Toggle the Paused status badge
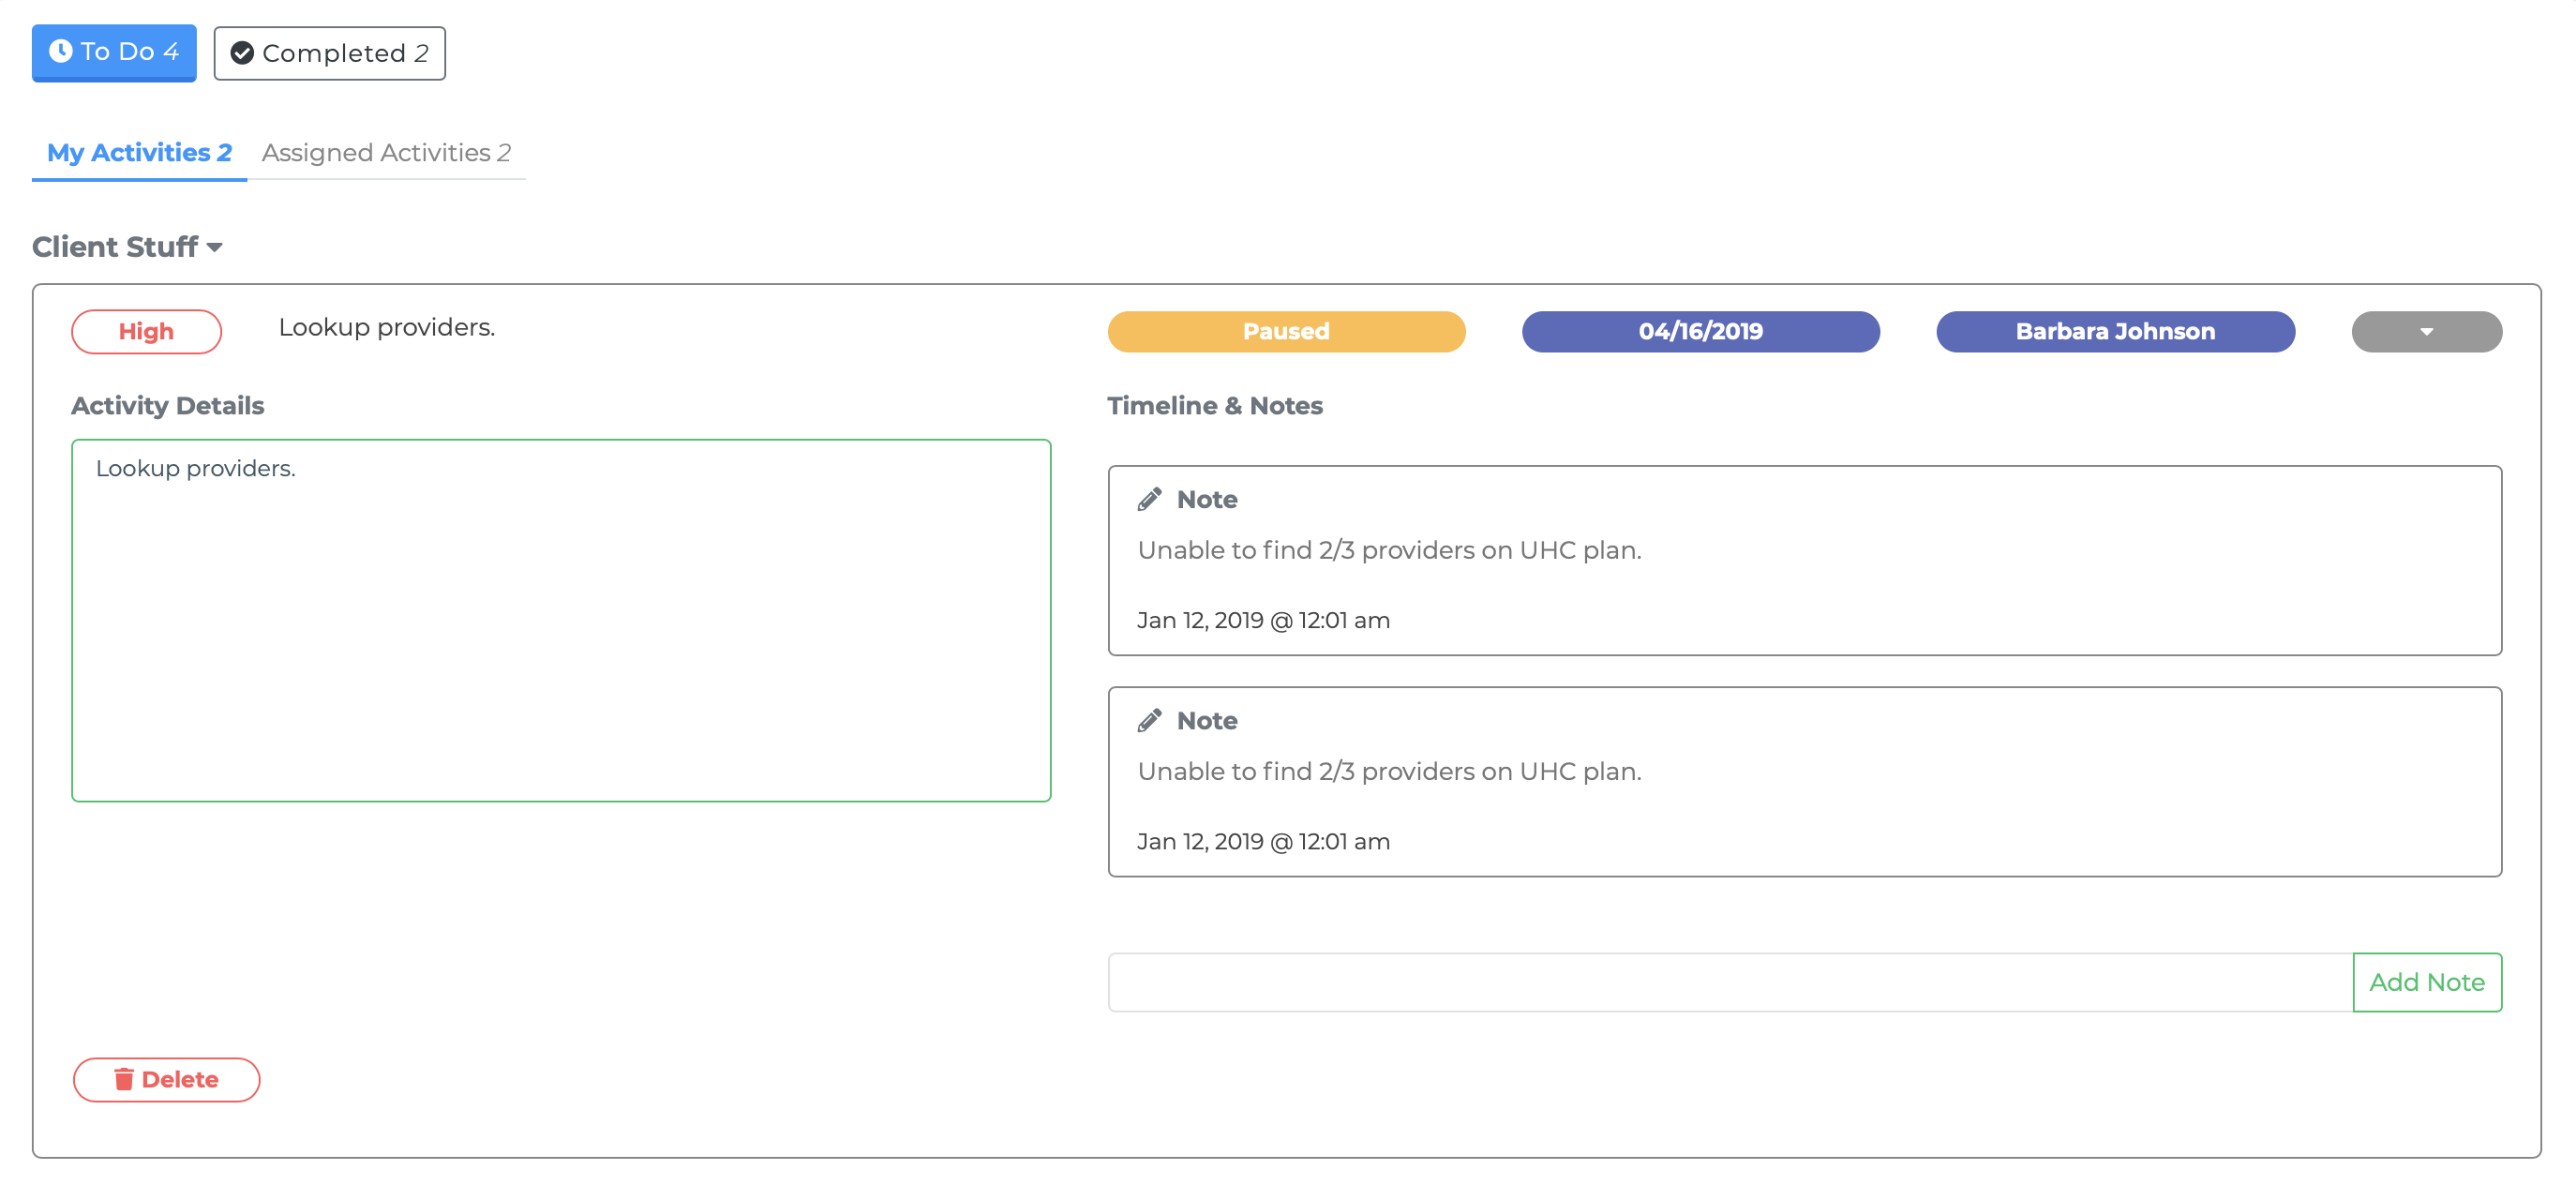This screenshot has width=2576, height=1185. [1286, 330]
